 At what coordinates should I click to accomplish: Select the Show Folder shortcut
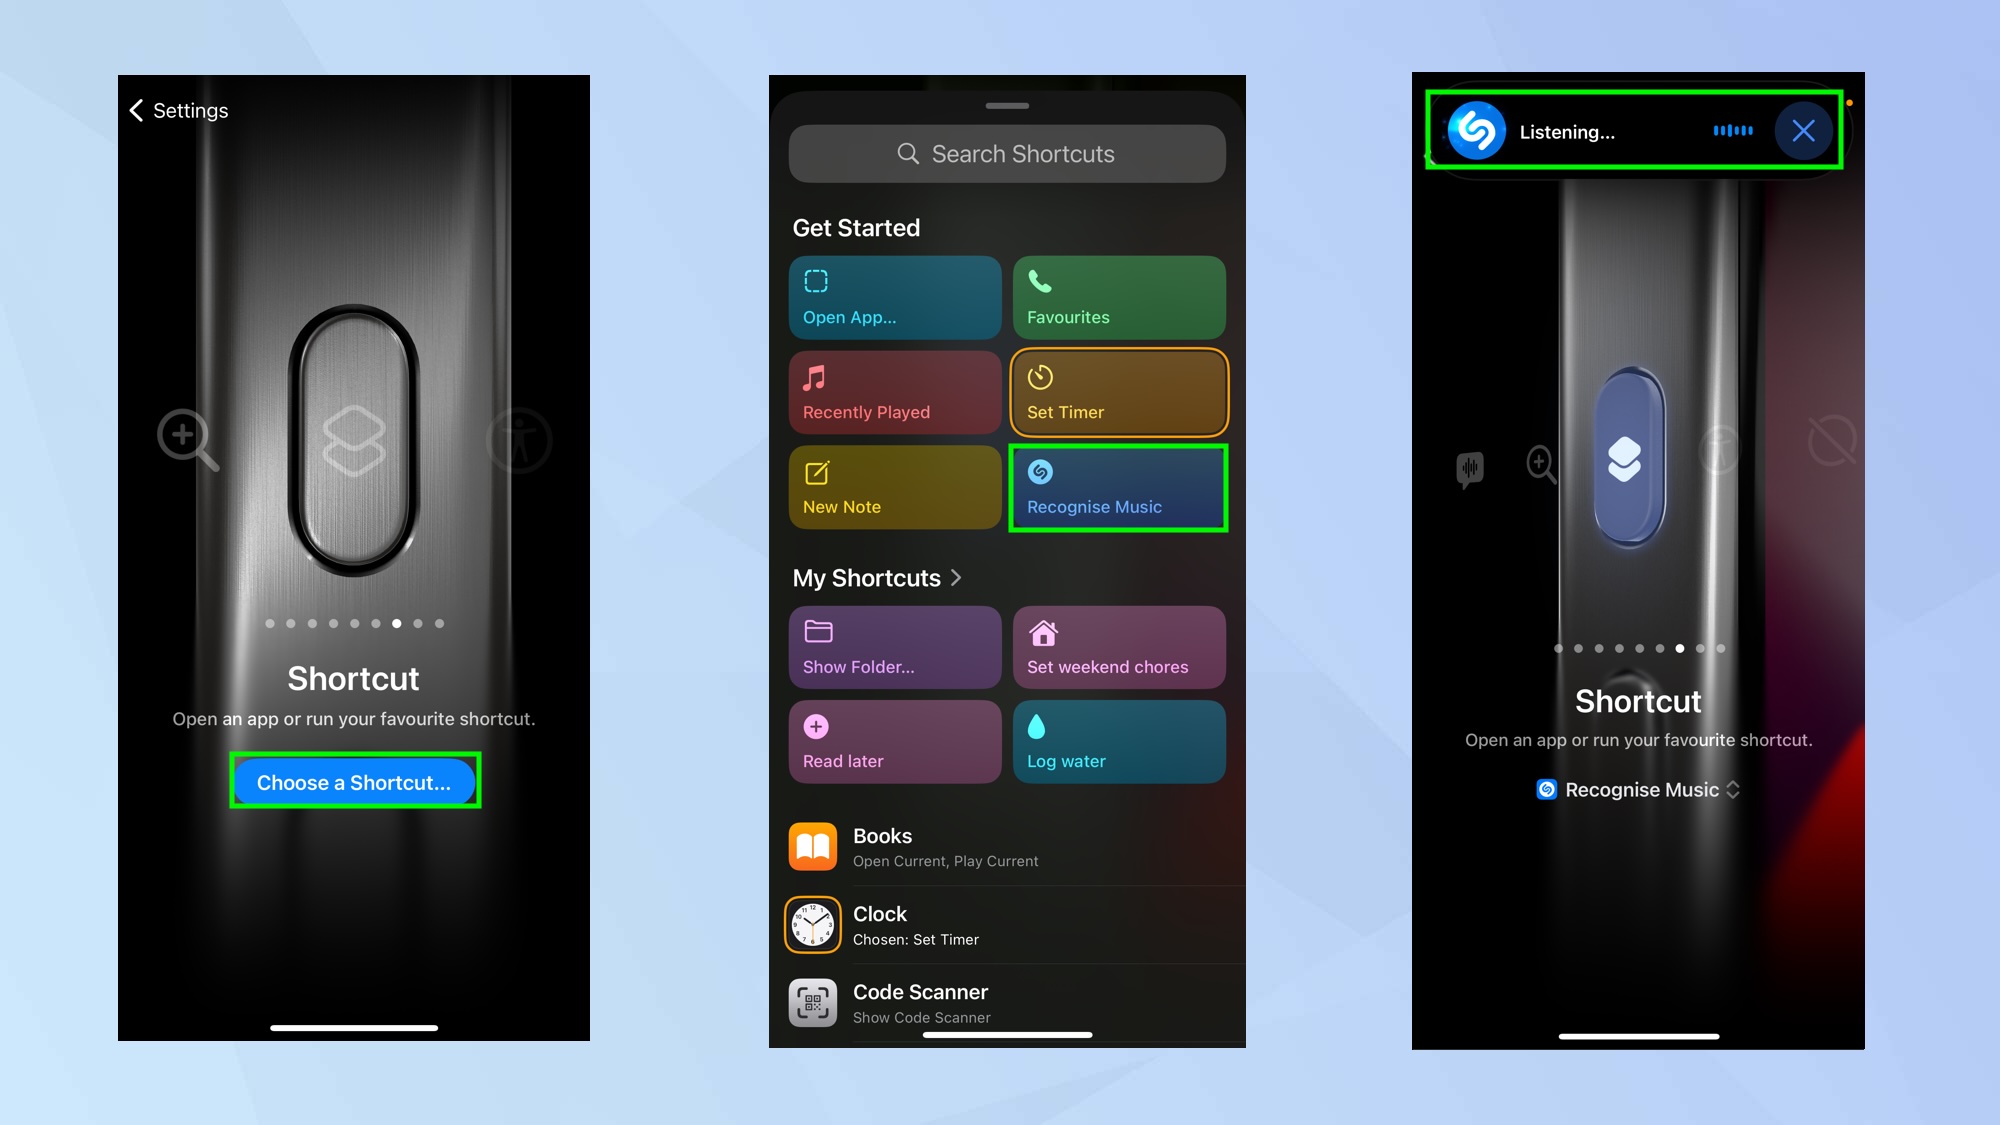[x=894, y=647]
